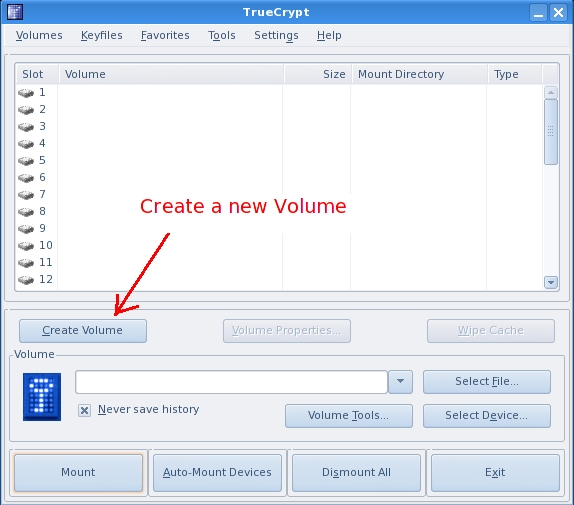
Task: Click Auto-Mount Devices button
Action: pos(217,472)
